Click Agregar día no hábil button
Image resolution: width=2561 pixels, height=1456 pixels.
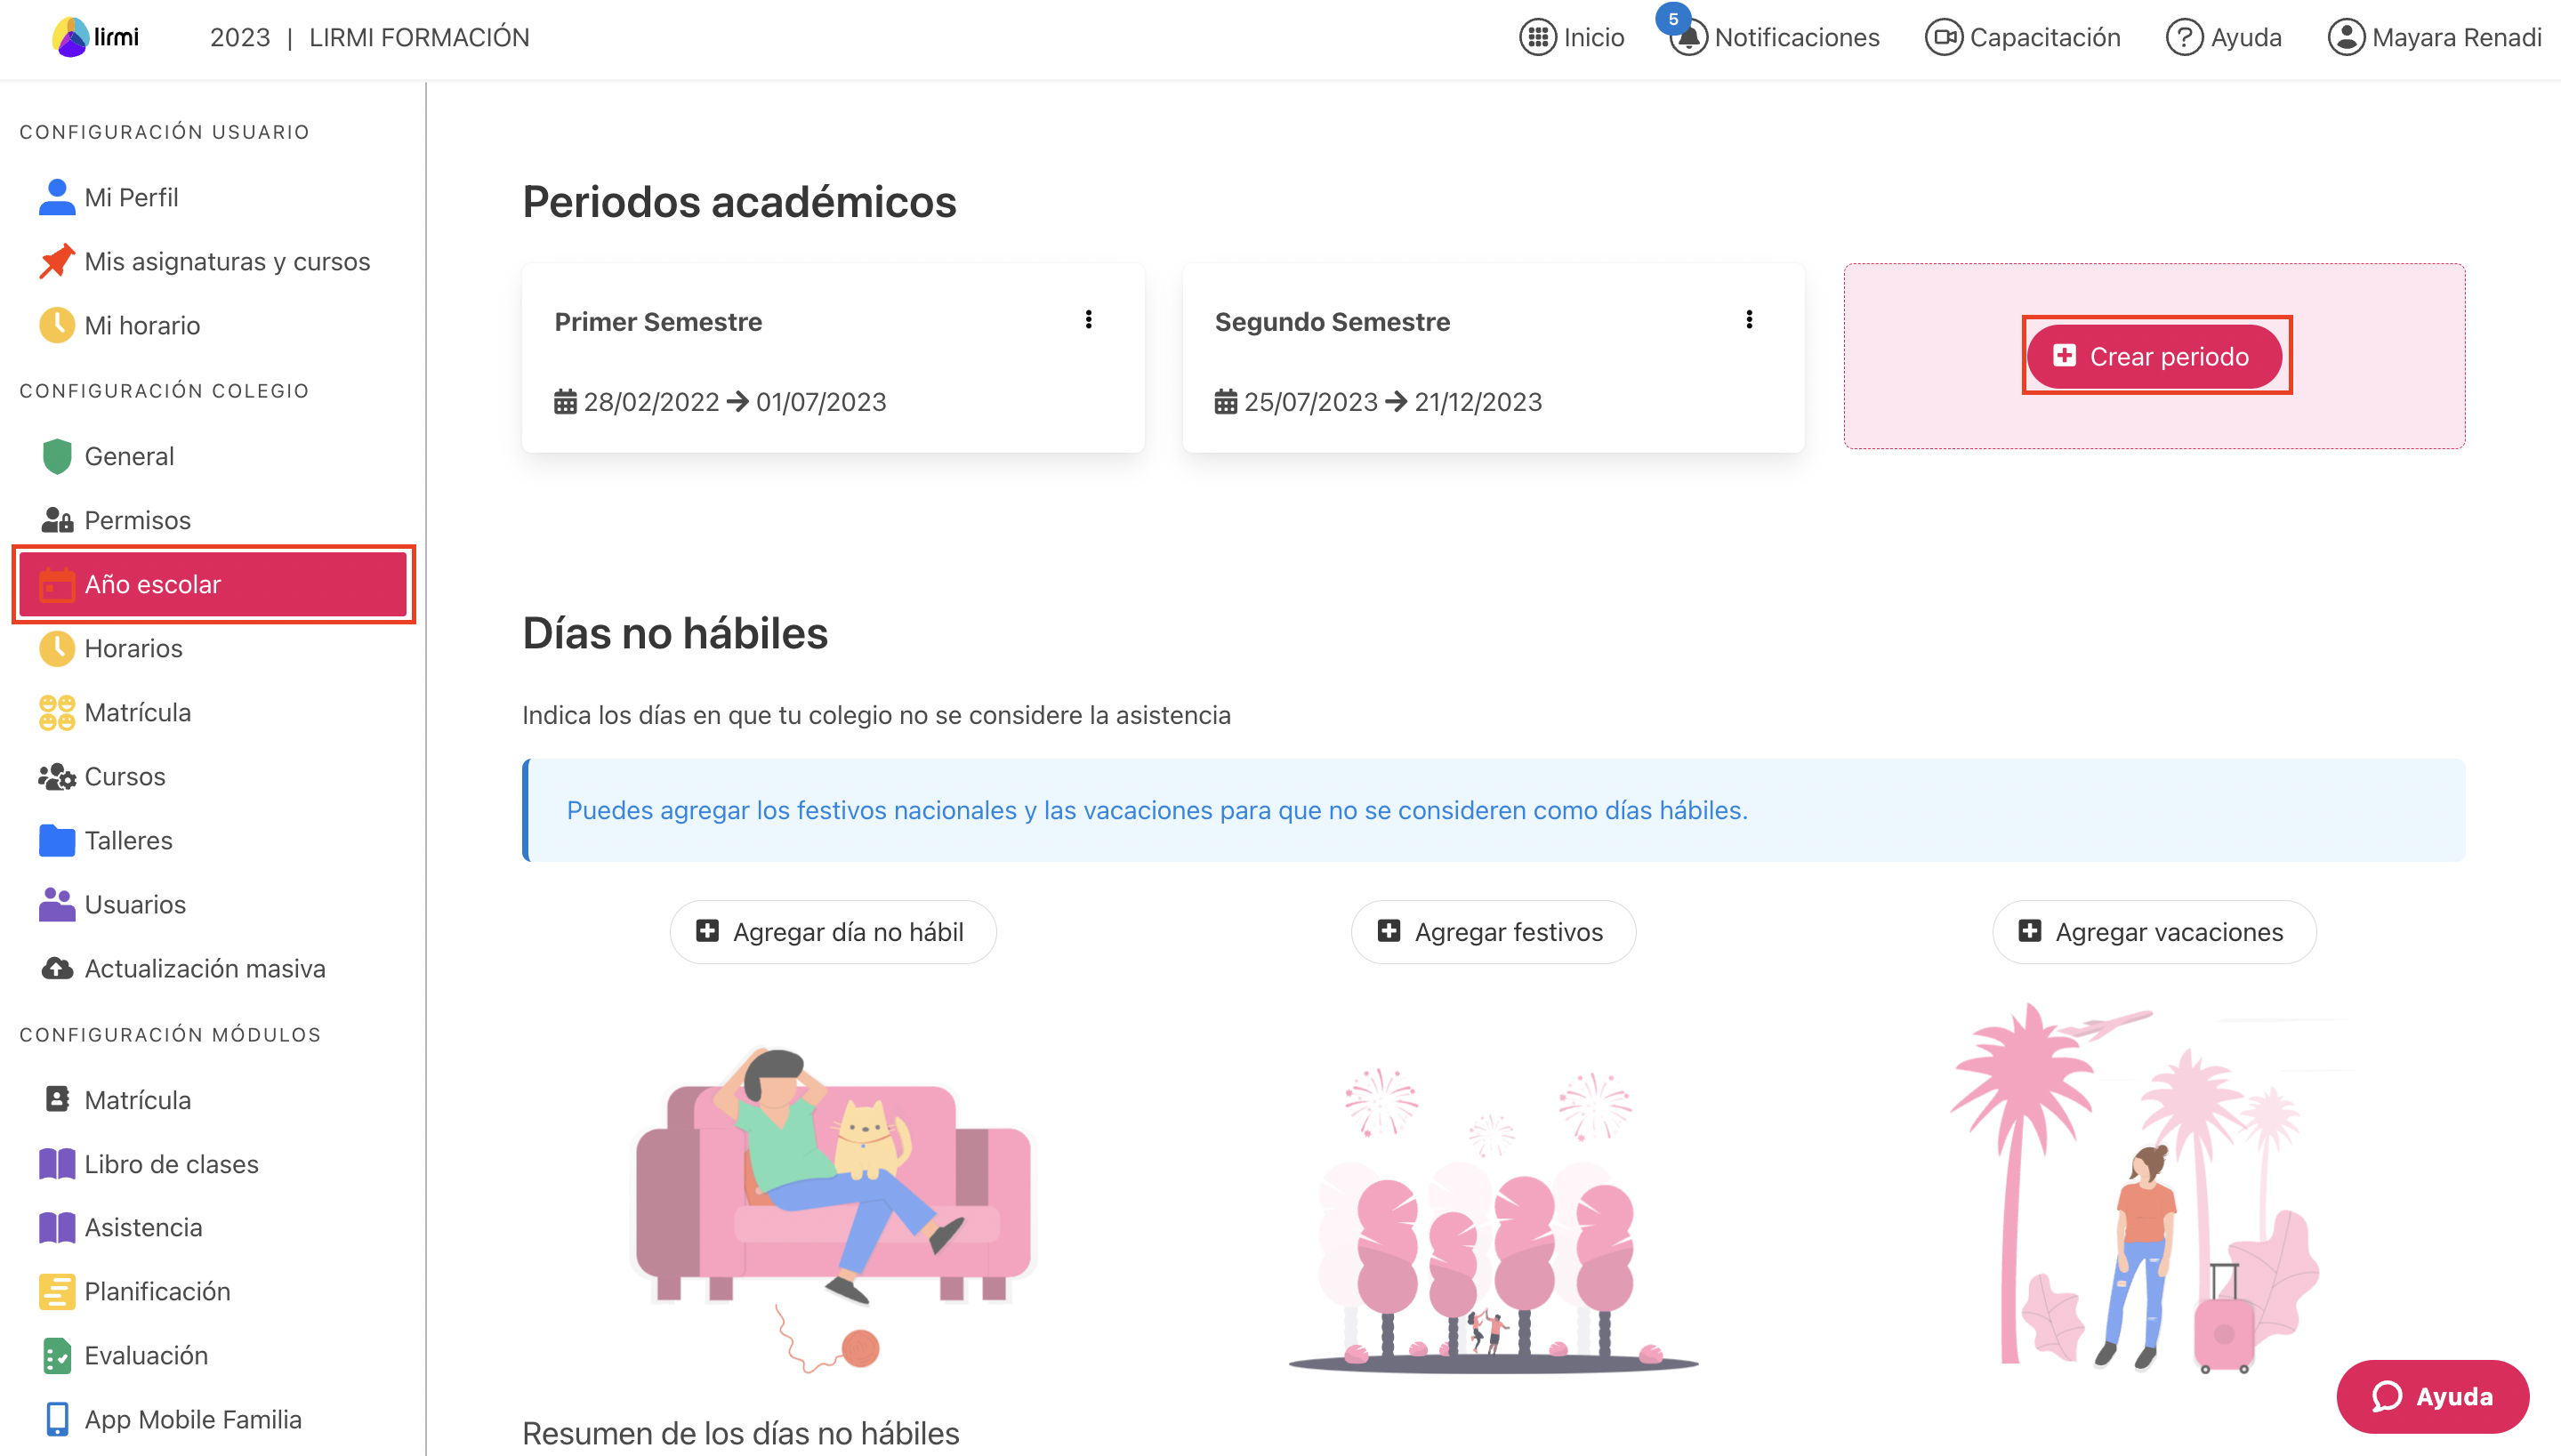point(832,932)
